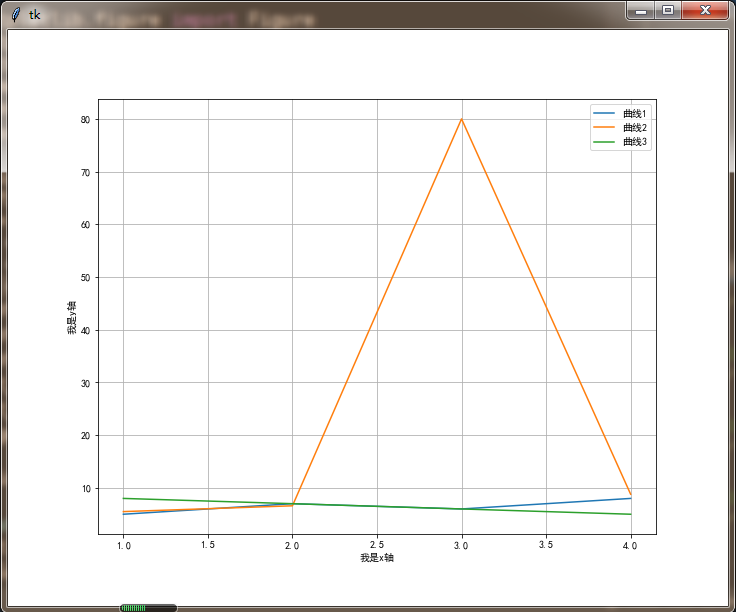
Task: Click the x-axis tick value 2.5
Action: 377,545
